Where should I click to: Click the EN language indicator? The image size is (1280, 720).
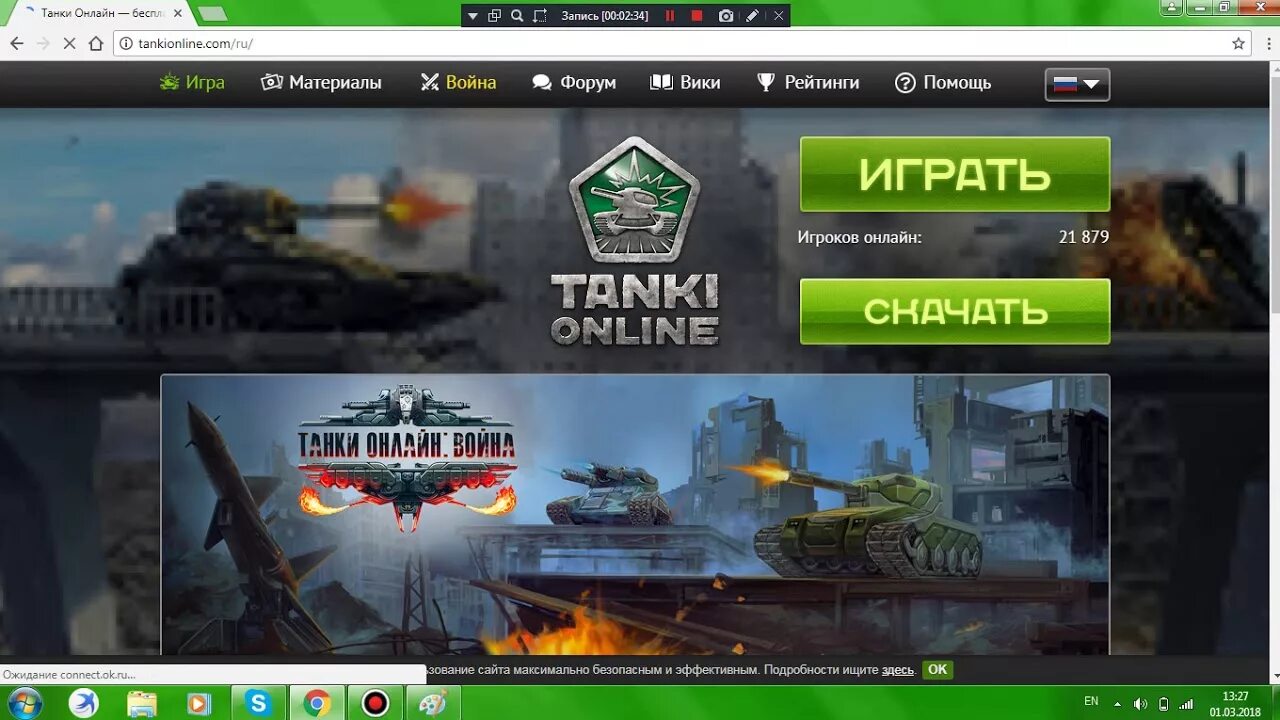pyautogui.click(x=1091, y=702)
